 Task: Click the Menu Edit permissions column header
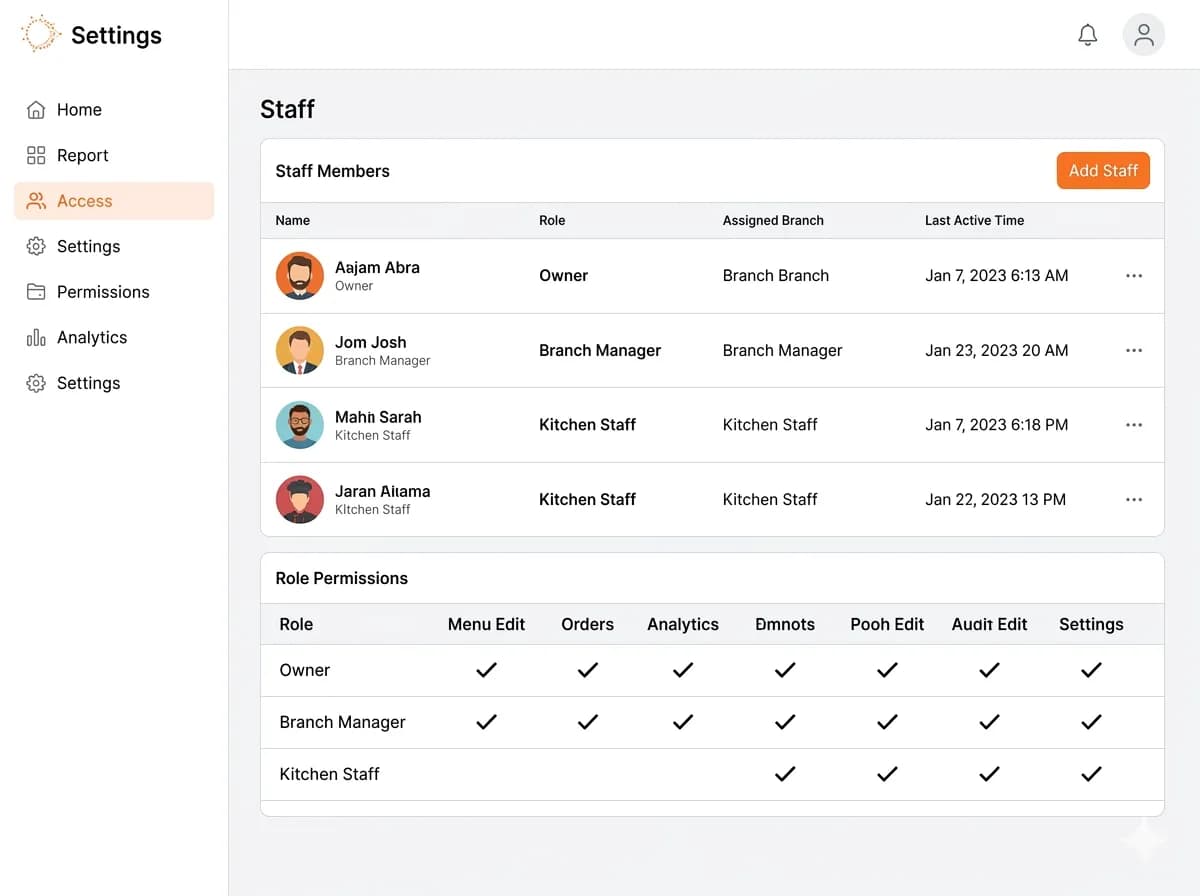point(486,624)
